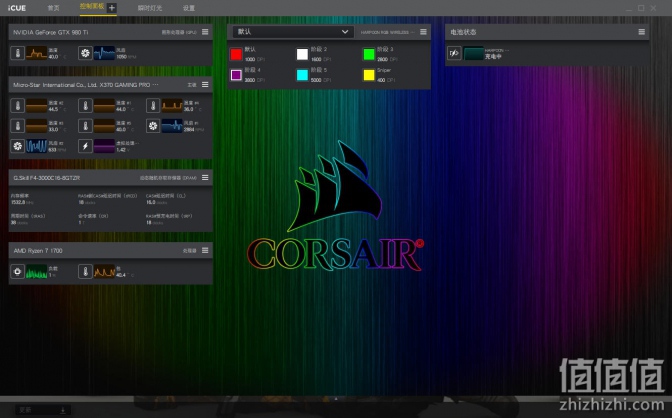This screenshot has height=418, width=672.
Task: Click the 电池状态 panel title
Action: click(463, 32)
